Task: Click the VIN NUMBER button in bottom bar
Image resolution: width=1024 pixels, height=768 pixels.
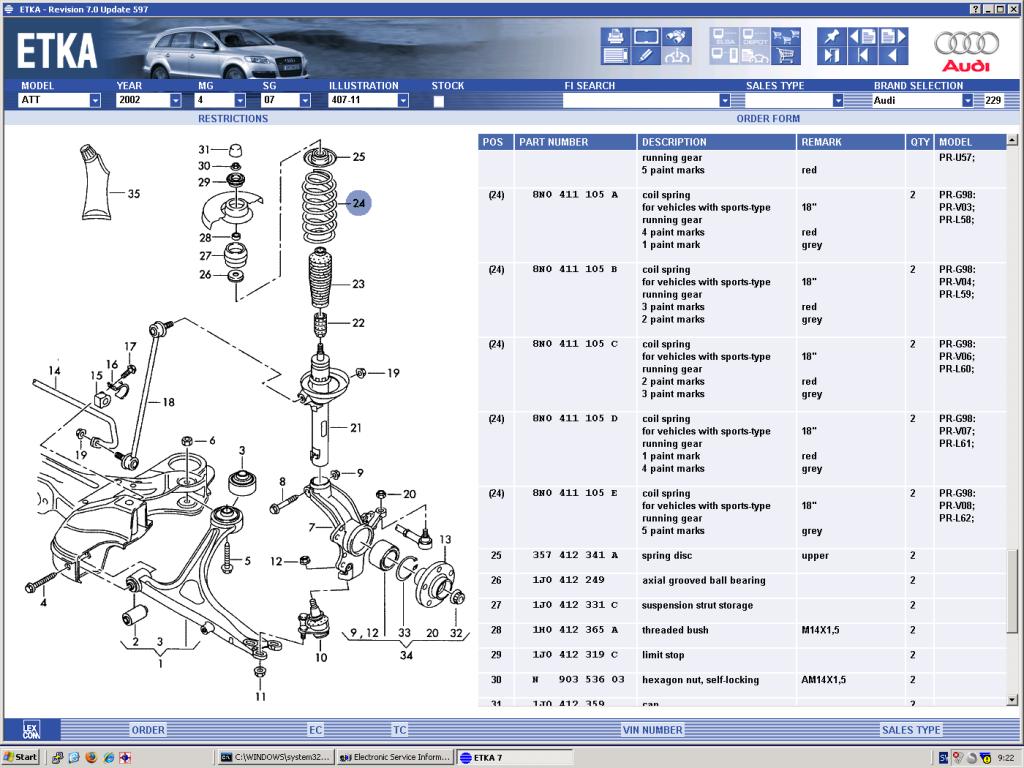Action: pos(653,730)
